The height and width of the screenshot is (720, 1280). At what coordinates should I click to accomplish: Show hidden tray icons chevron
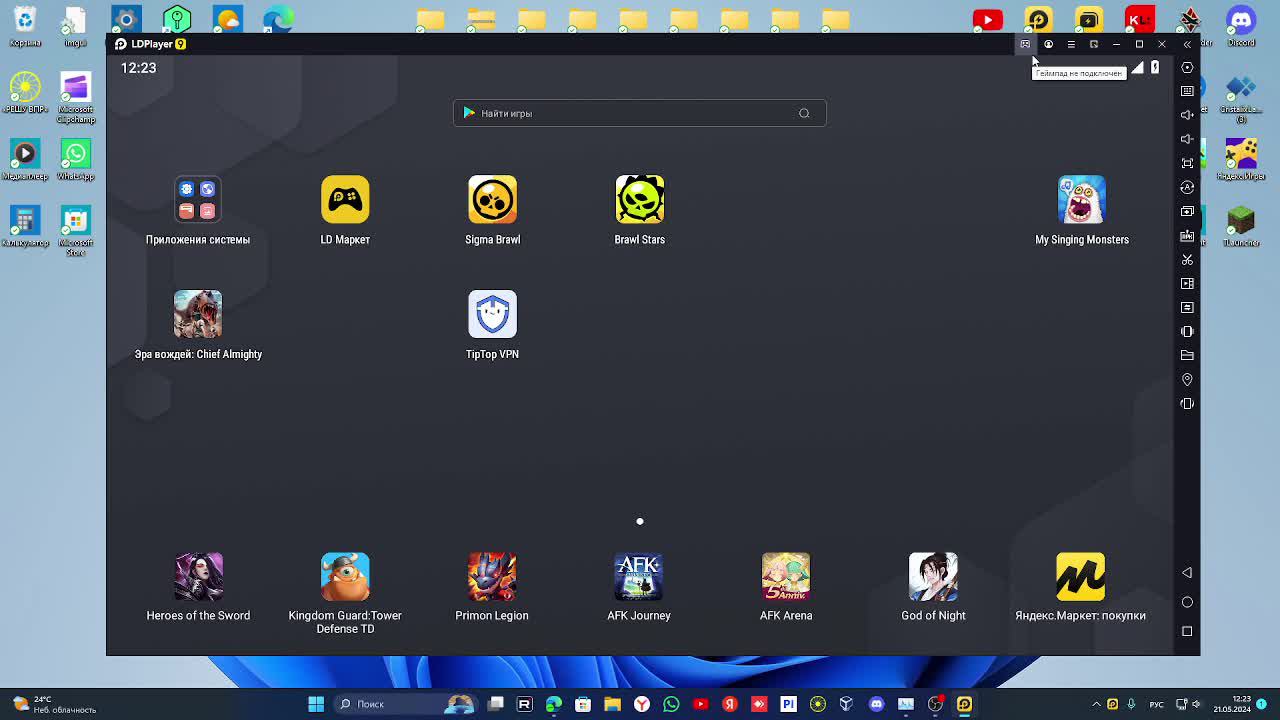point(1096,704)
